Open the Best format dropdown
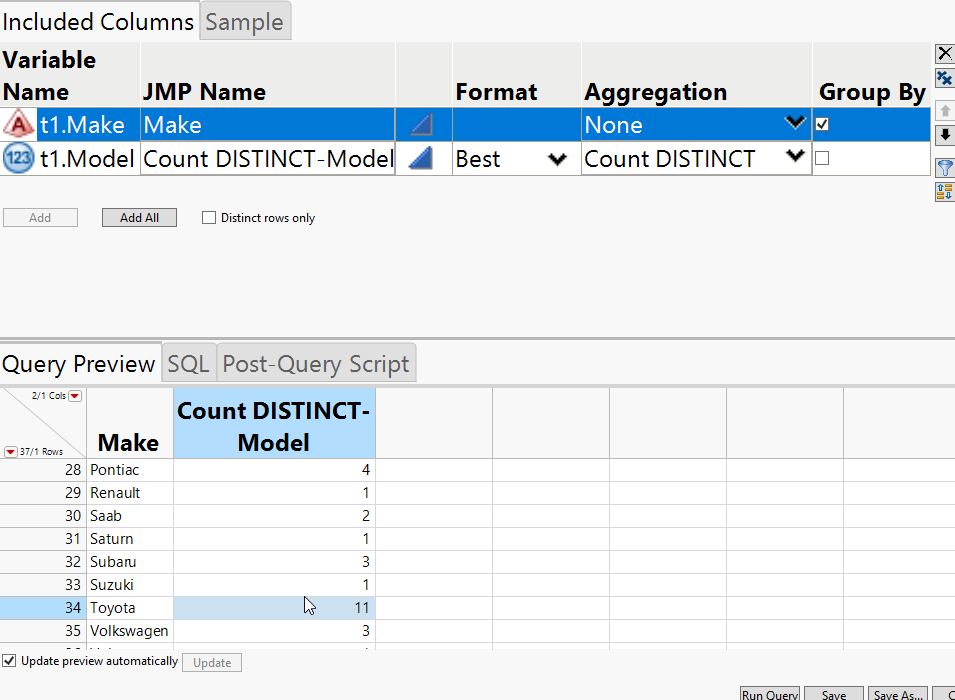Screen dimensions: 955x700 coord(557,158)
